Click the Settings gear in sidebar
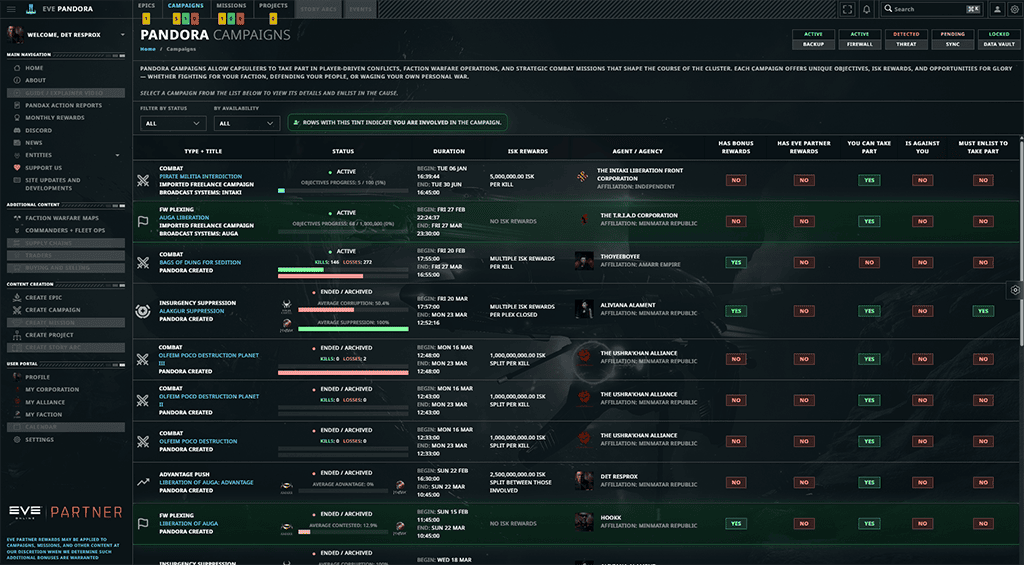Image resolution: width=1024 pixels, height=565 pixels. click(17, 440)
